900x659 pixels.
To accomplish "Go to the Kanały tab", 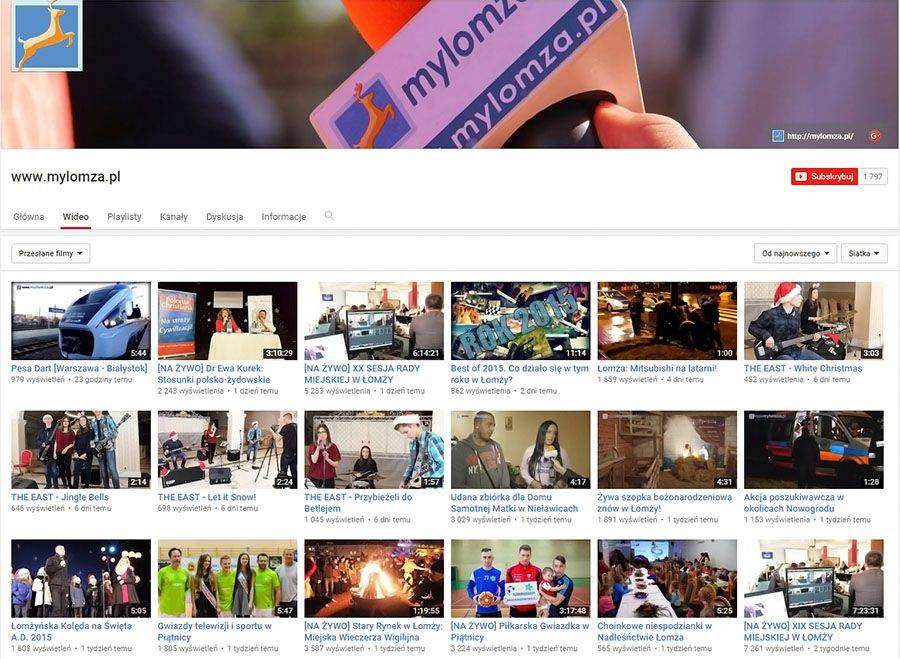I will point(173,216).
